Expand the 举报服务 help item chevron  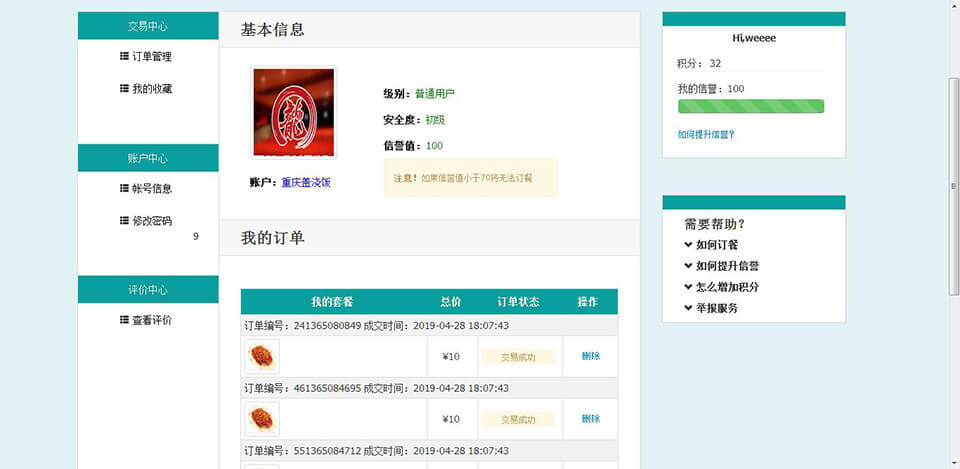(x=688, y=308)
